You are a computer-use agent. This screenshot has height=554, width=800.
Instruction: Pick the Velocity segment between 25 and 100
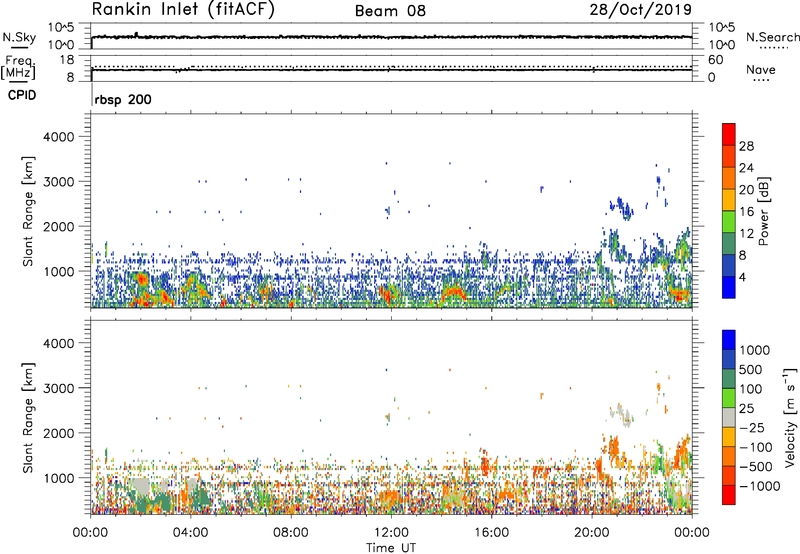[x=729, y=398]
